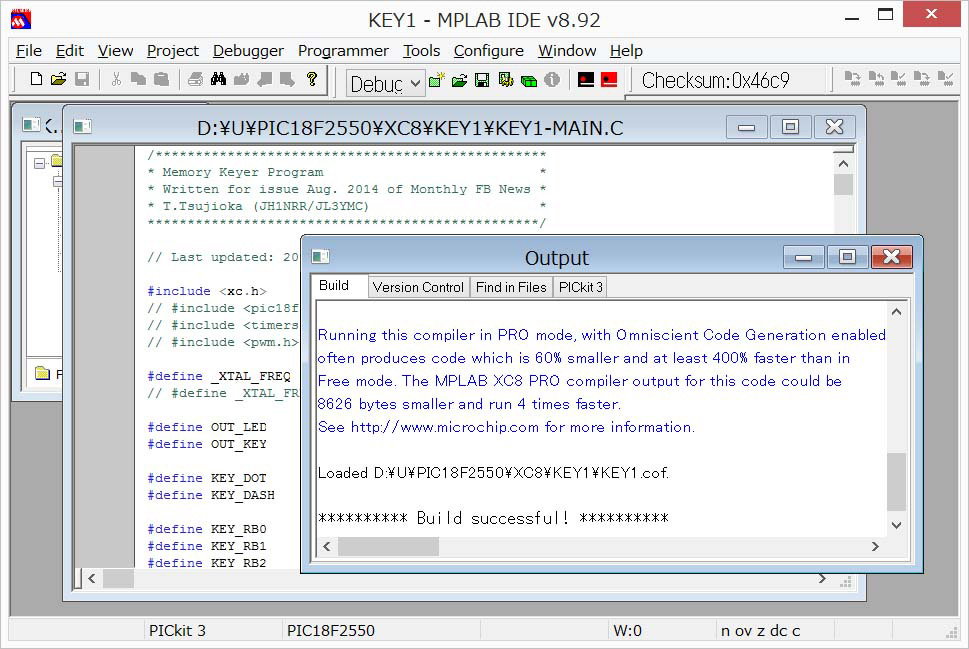
Task: Switch to the PICkit 3 output tab
Action: coord(580,287)
